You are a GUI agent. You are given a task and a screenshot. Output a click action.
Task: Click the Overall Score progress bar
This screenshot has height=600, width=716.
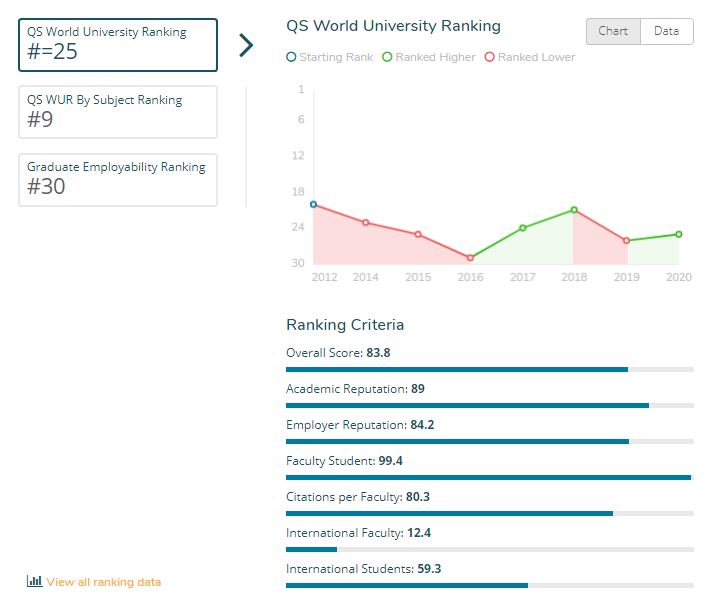(x=490, y=369)
